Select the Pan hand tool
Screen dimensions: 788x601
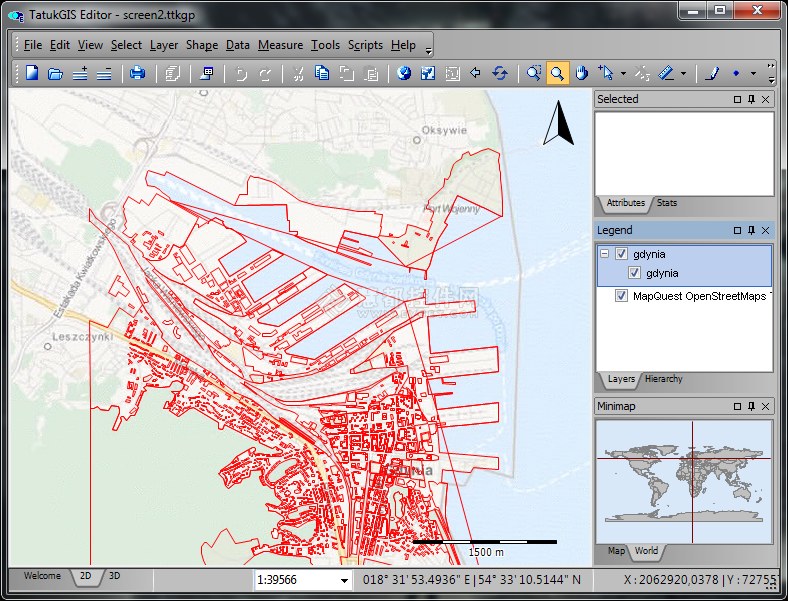pos(581,73)
